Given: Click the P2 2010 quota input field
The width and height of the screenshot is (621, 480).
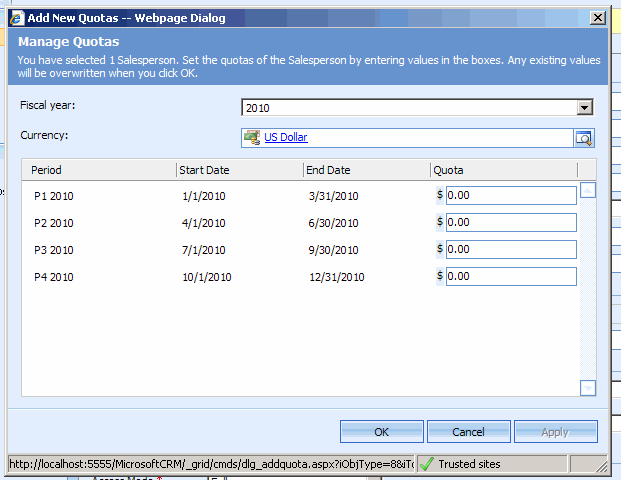Looking at the screenshot, I should [511, 223].
